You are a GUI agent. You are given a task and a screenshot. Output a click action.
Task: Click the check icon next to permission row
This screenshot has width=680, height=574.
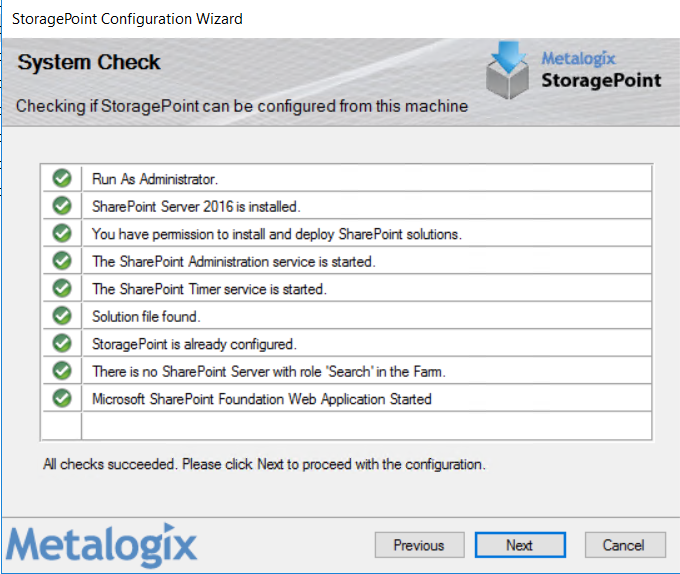coord(62,233)
